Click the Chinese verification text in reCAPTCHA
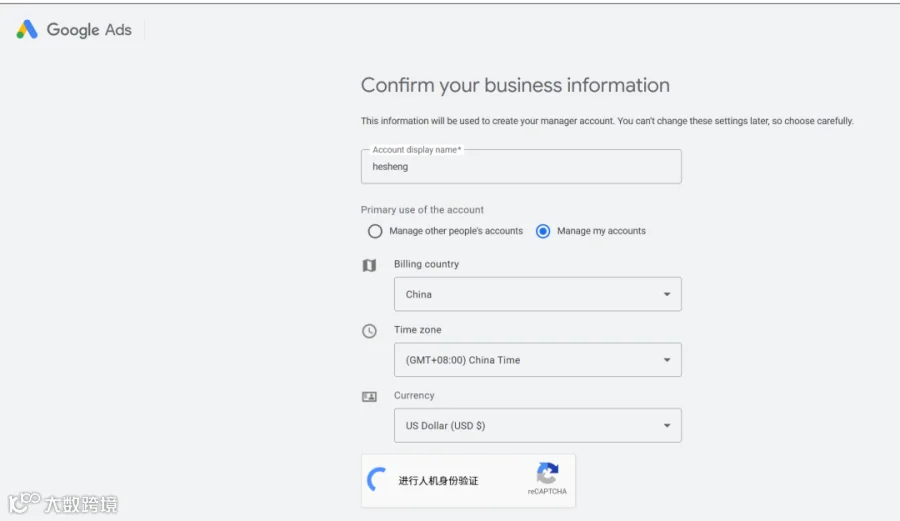The height and width of the screenshot is (521, 900). 438,481
